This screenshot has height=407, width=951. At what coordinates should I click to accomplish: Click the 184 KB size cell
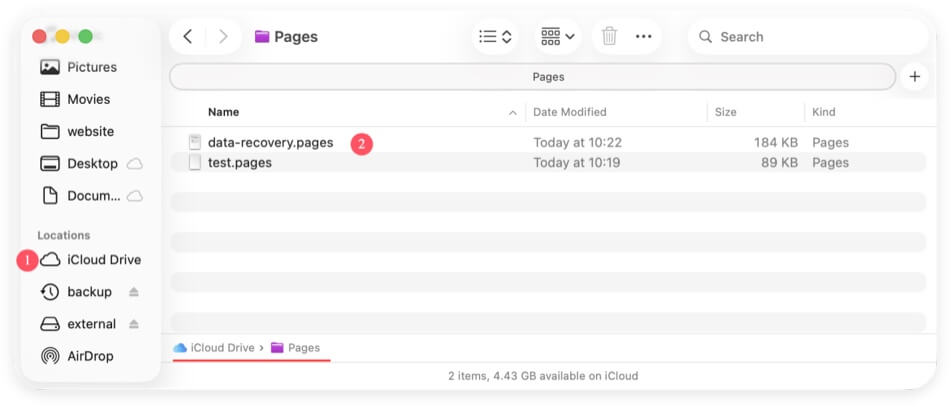pos(776,143)
